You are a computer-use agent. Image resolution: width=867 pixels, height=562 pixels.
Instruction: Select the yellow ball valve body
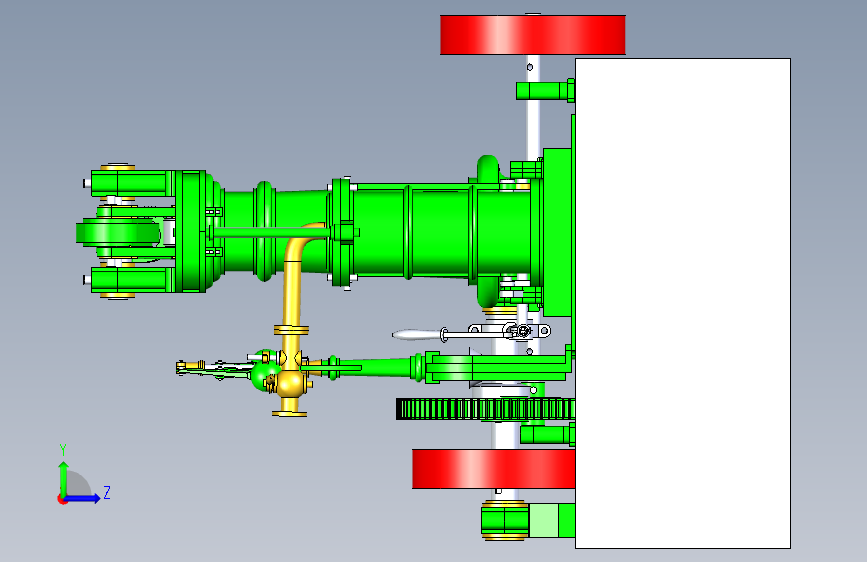click(291, 383)
